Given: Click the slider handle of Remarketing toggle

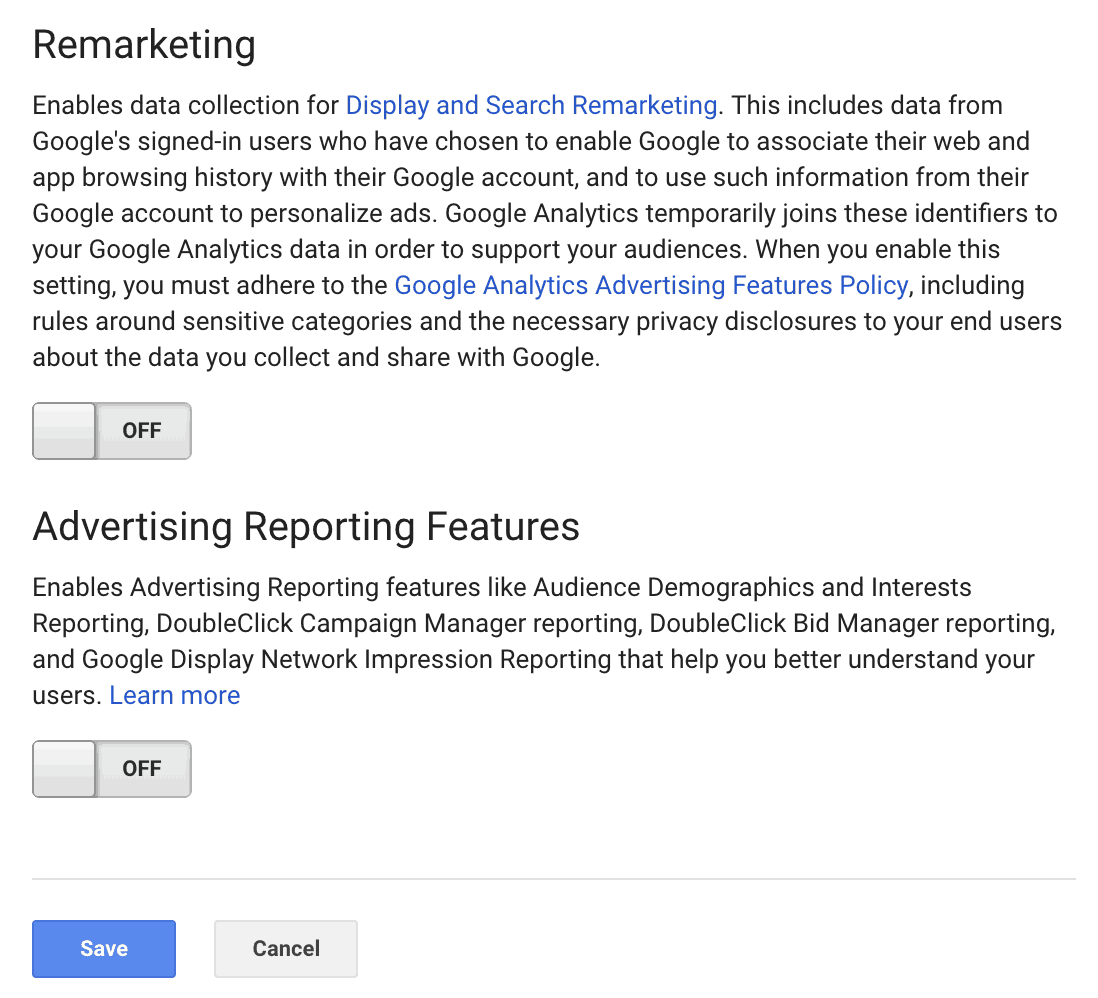Looking at the screenshot, I should (63, 430).
